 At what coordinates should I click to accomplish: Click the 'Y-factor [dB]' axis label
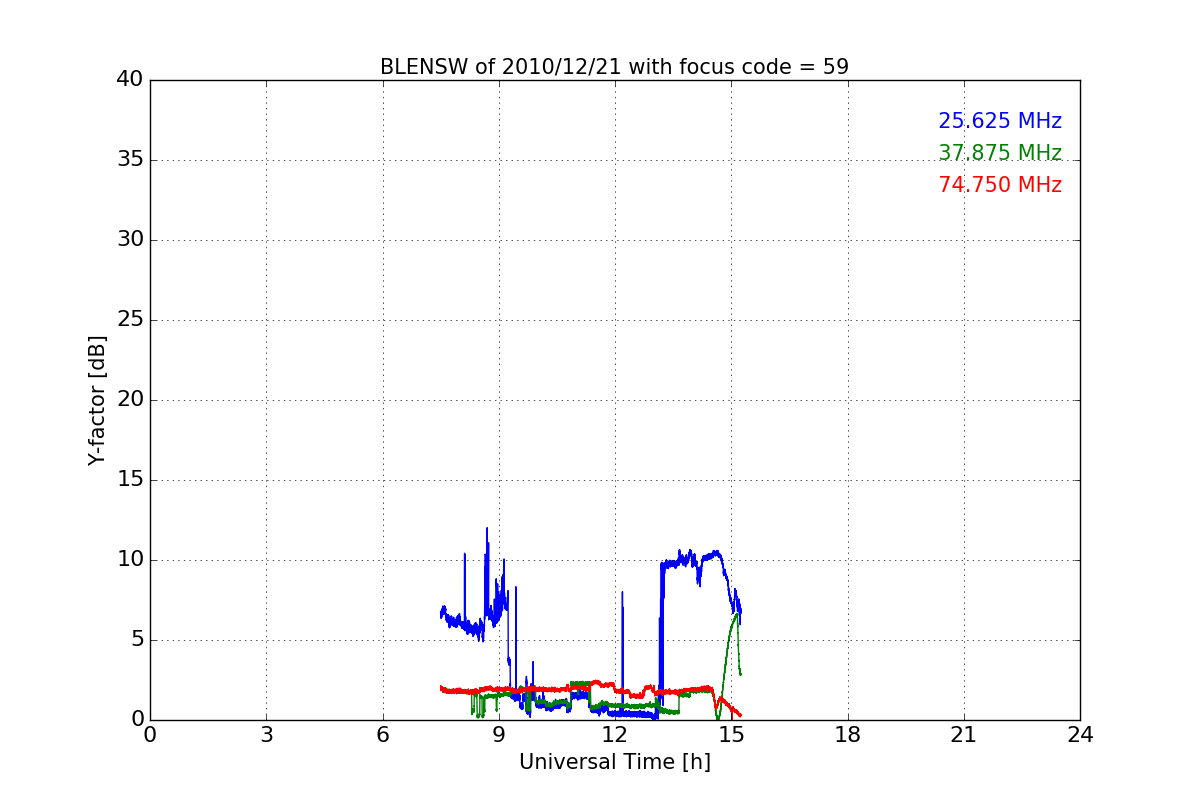[97, 400]
